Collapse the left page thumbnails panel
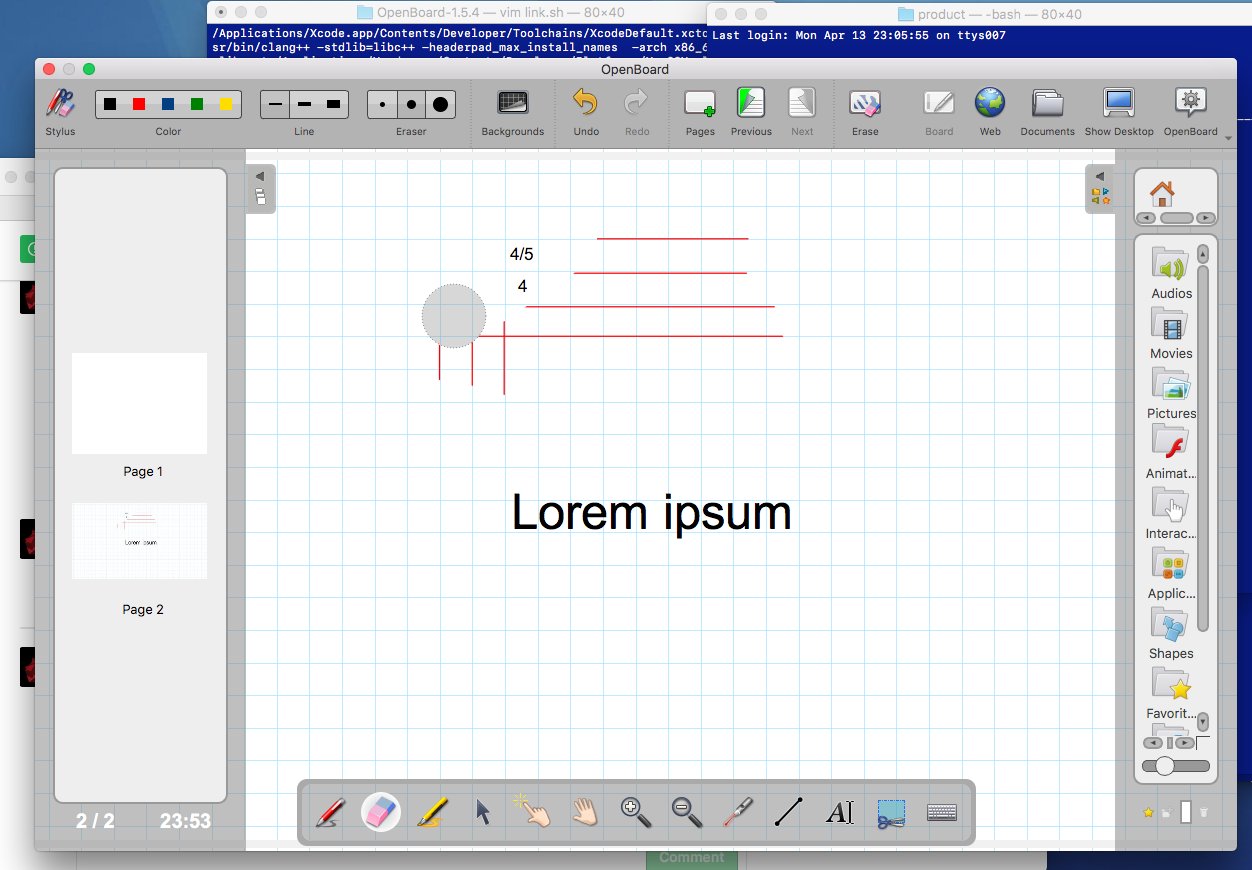The width and height of the screenshot is (1252, 870). click(x=260, y=188)
